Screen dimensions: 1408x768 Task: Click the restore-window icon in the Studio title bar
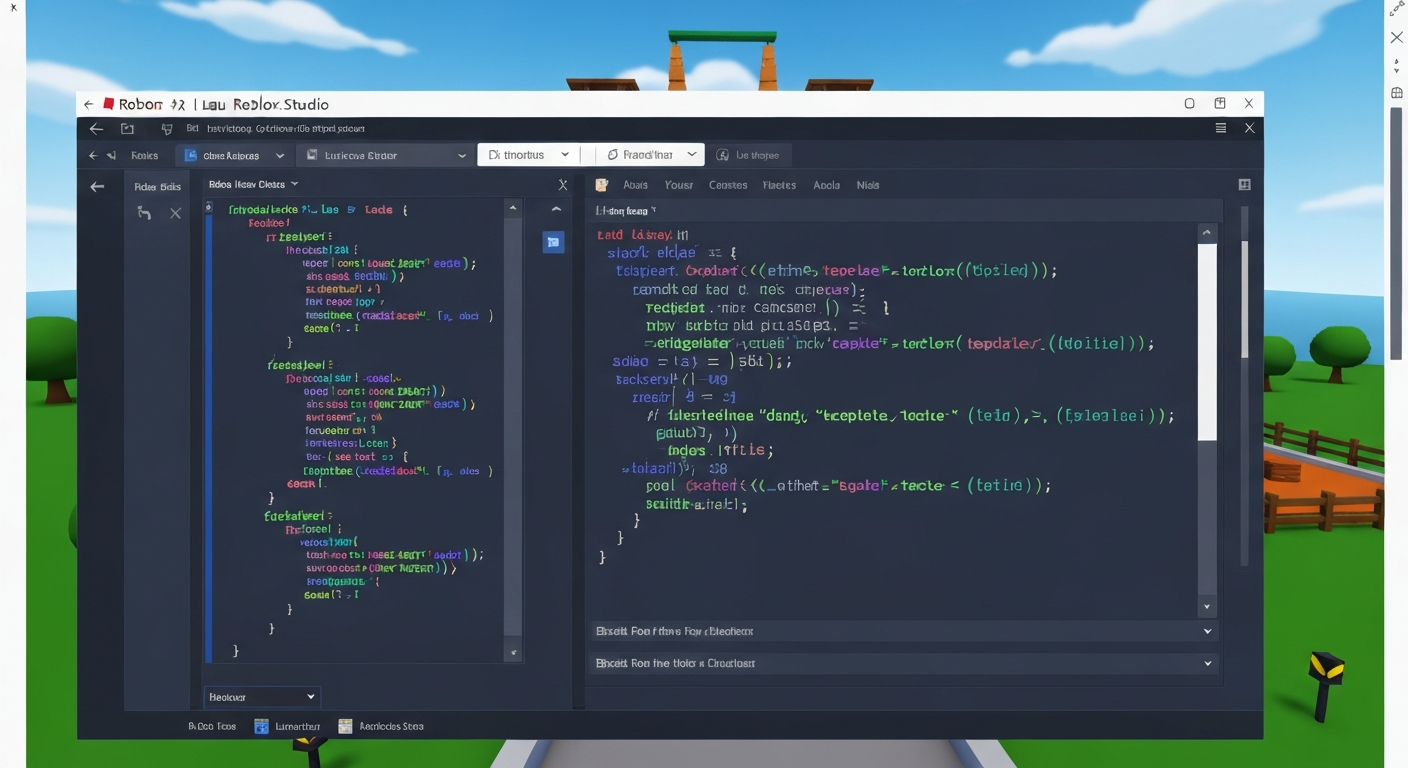click(x=1220, y=103)
